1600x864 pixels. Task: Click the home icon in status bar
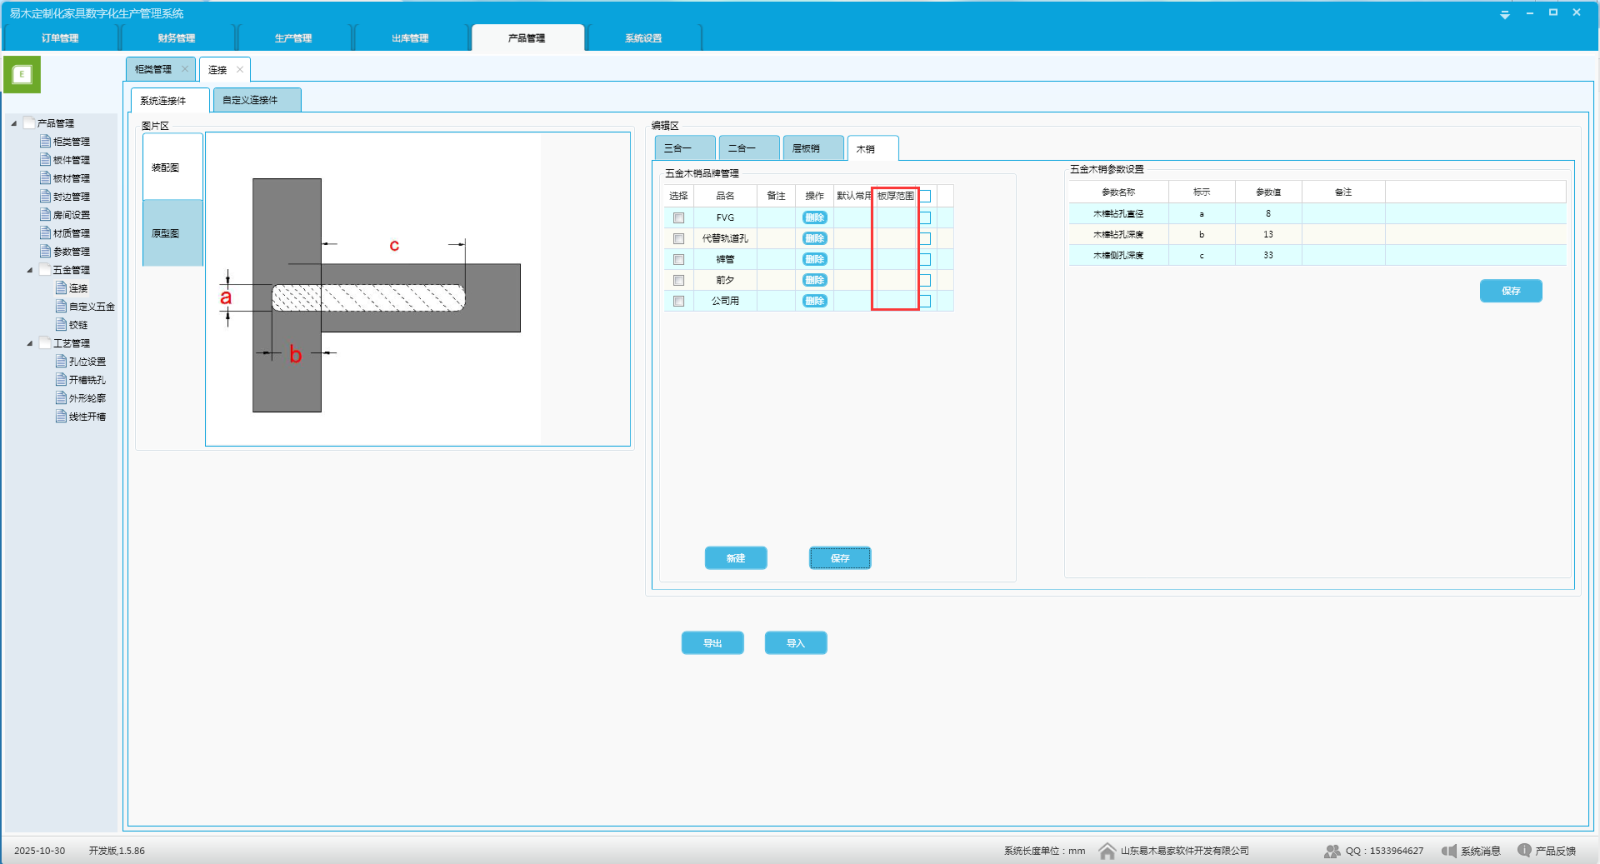click(x=1107, y=851)
